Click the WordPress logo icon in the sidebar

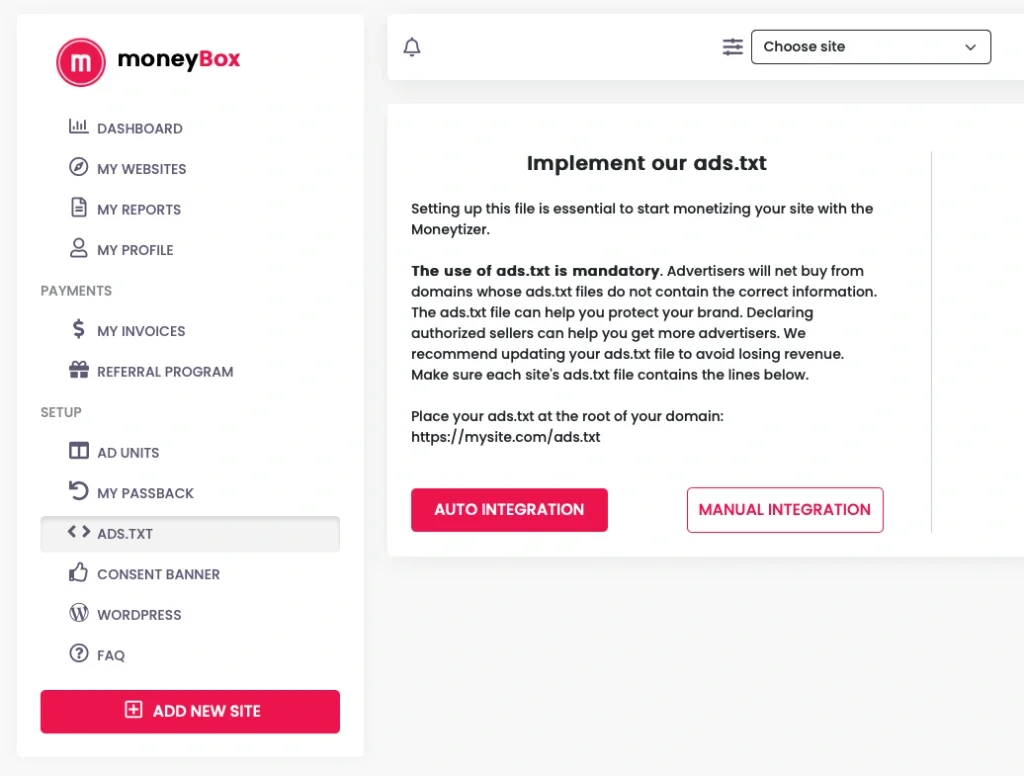click(79, 613)
